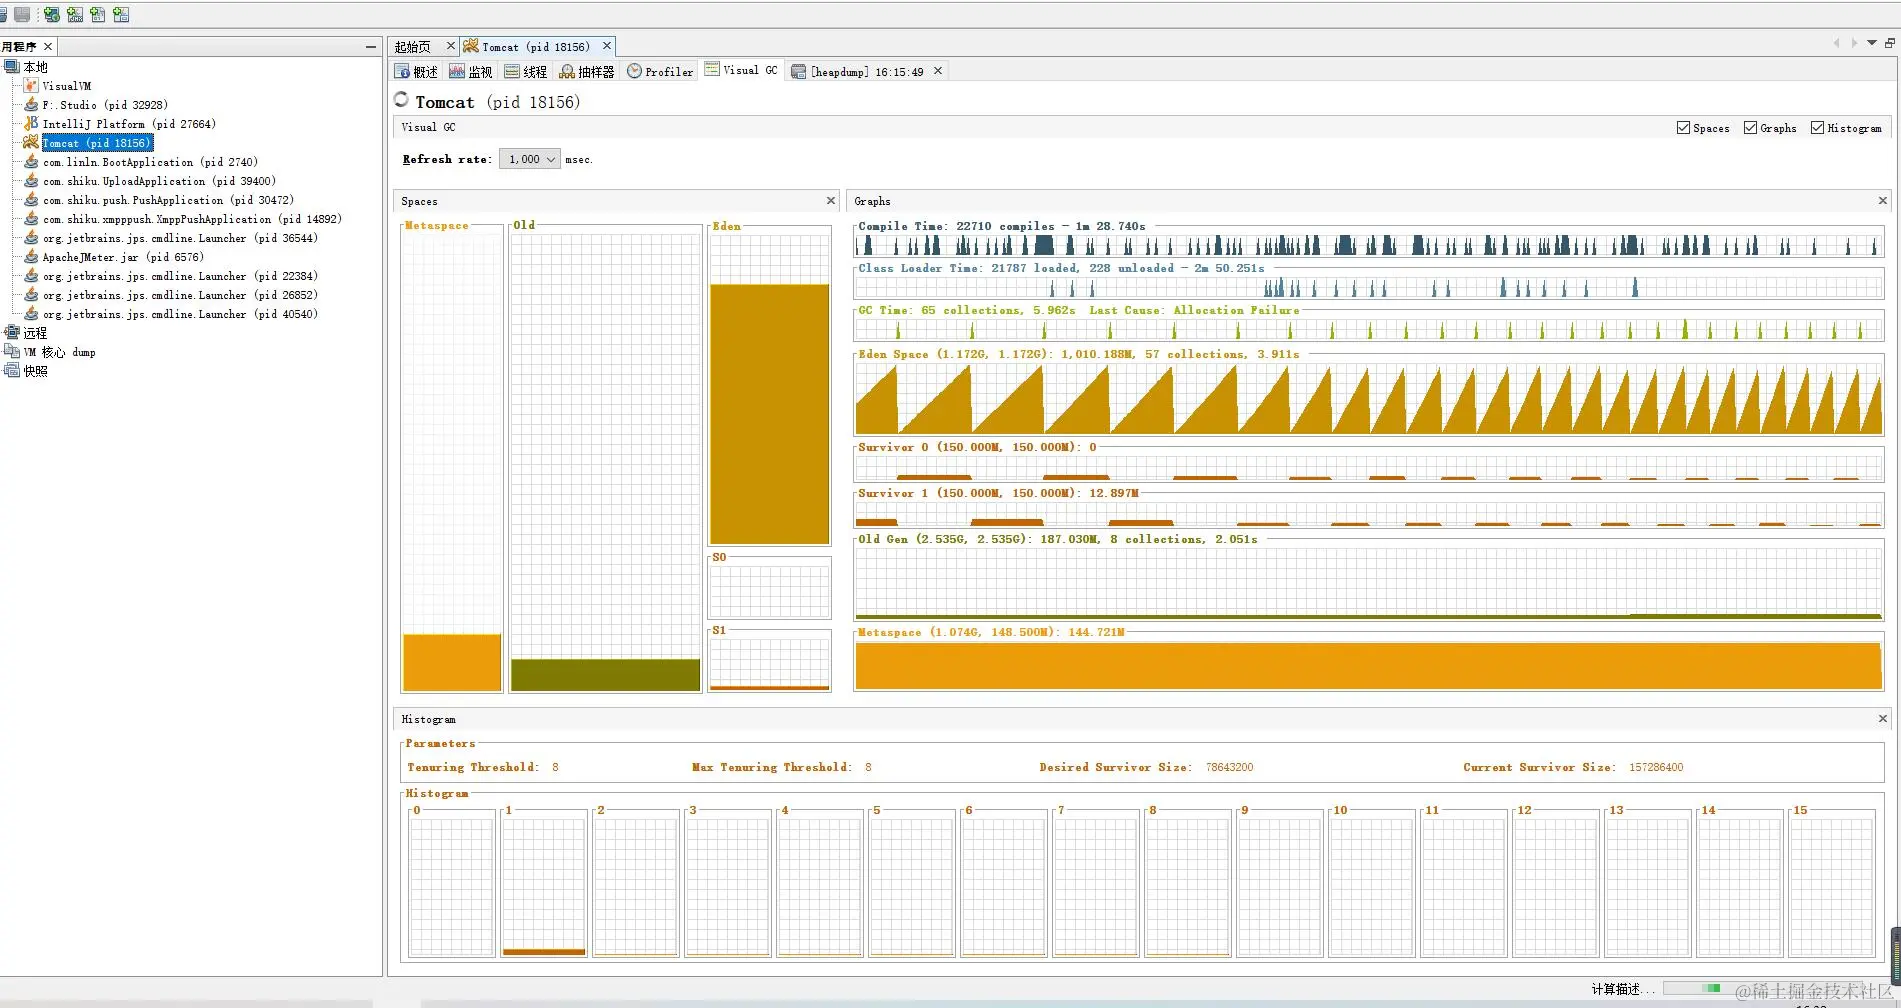Screen dimensions: 1901x1008
Task: Open the 线程 threads tab
Action: 526,72
